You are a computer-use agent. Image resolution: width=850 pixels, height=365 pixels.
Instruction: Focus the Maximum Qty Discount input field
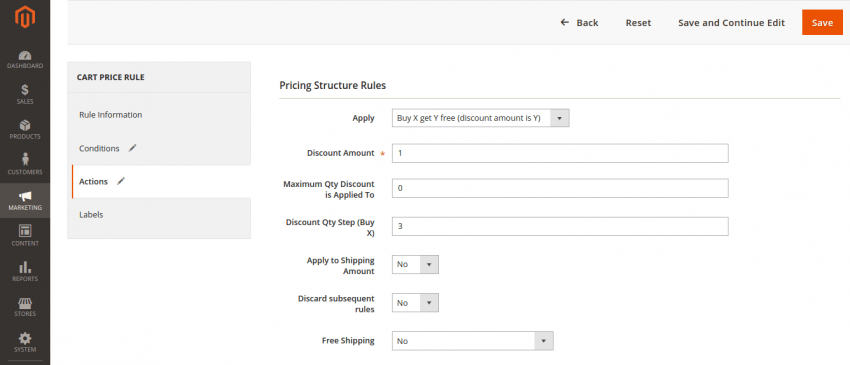(x=560, y=188)
